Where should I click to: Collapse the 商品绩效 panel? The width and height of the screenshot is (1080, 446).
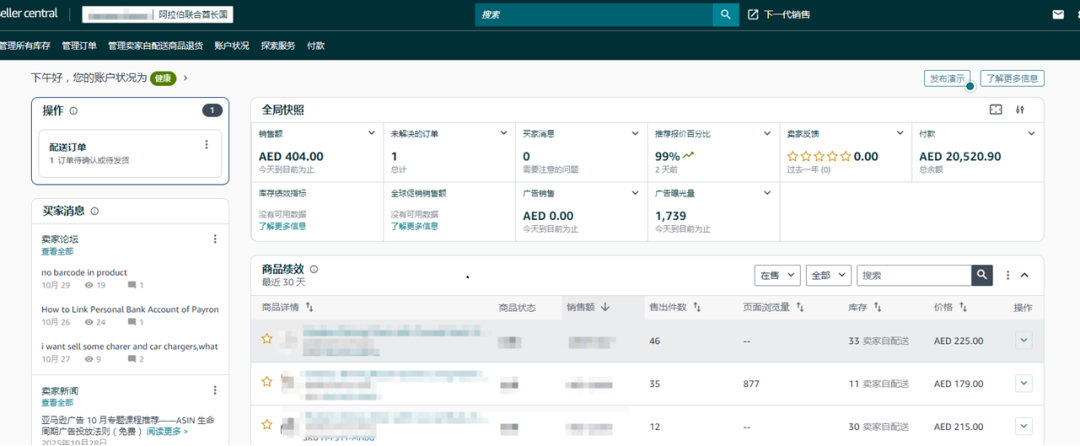1024,275
